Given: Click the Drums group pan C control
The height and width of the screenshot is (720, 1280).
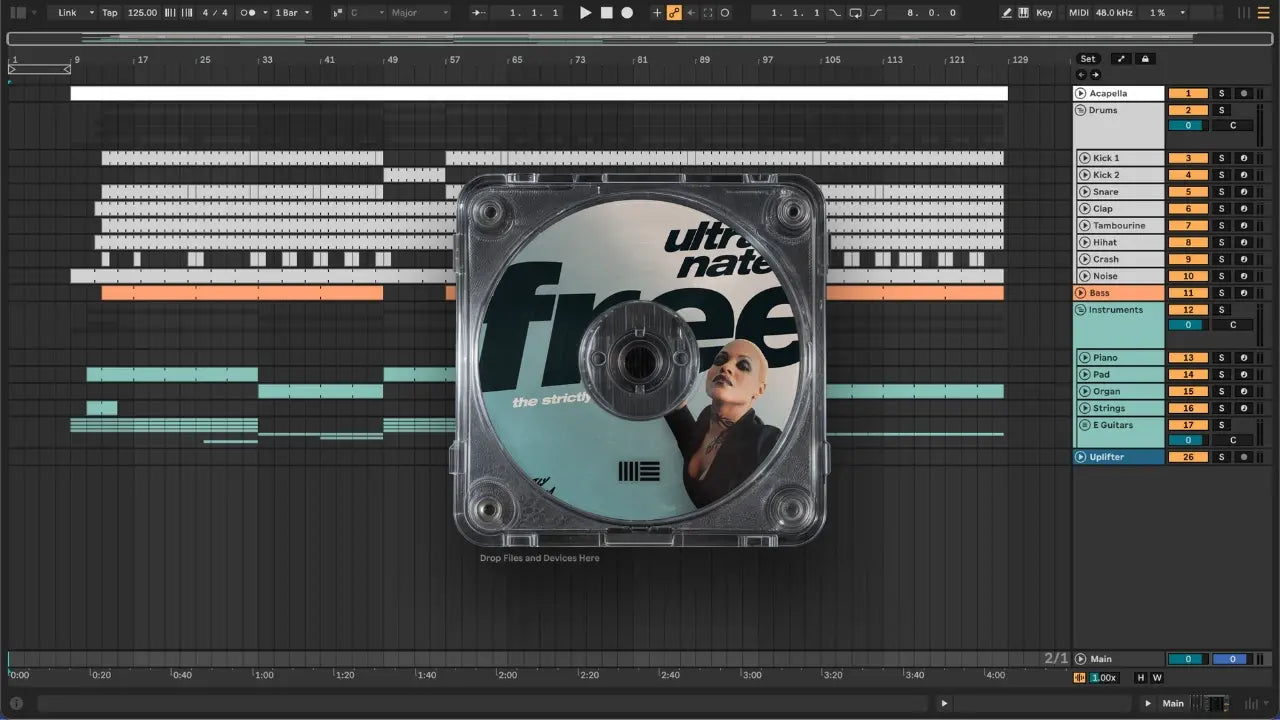Looking at the screenshot, I should point(1233,126).
